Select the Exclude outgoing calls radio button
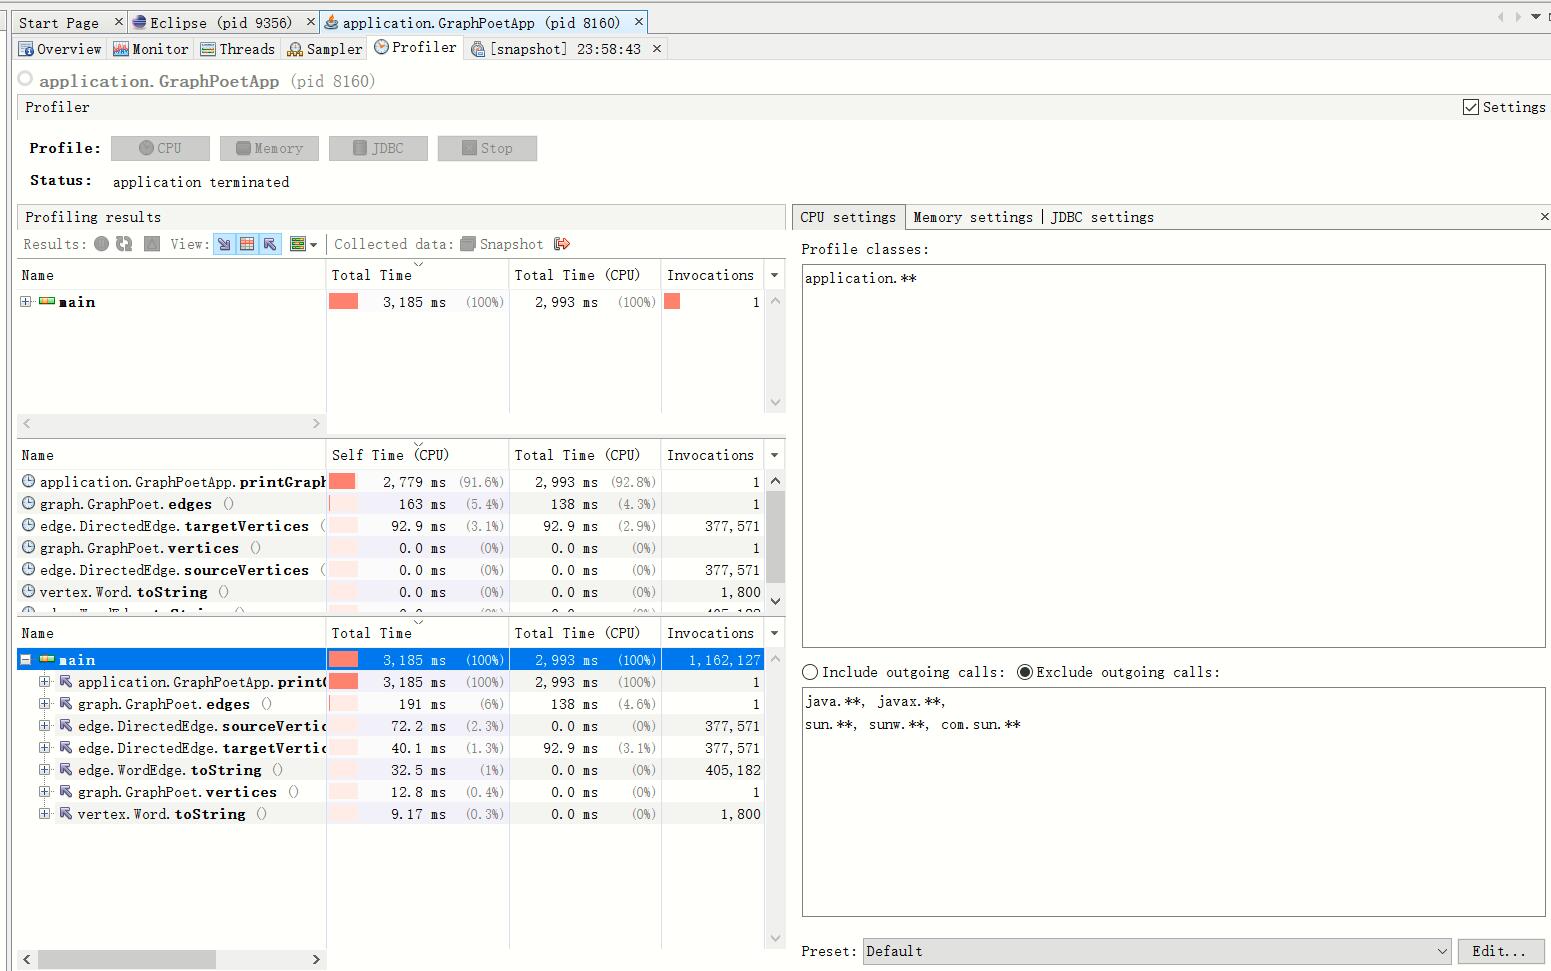 pyautogui.click(x=1025, y=672)
